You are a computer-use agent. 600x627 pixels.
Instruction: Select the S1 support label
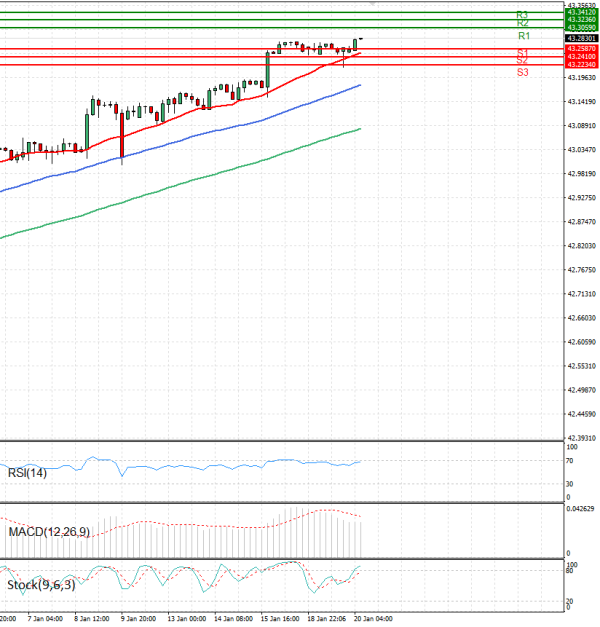[523, 52]
